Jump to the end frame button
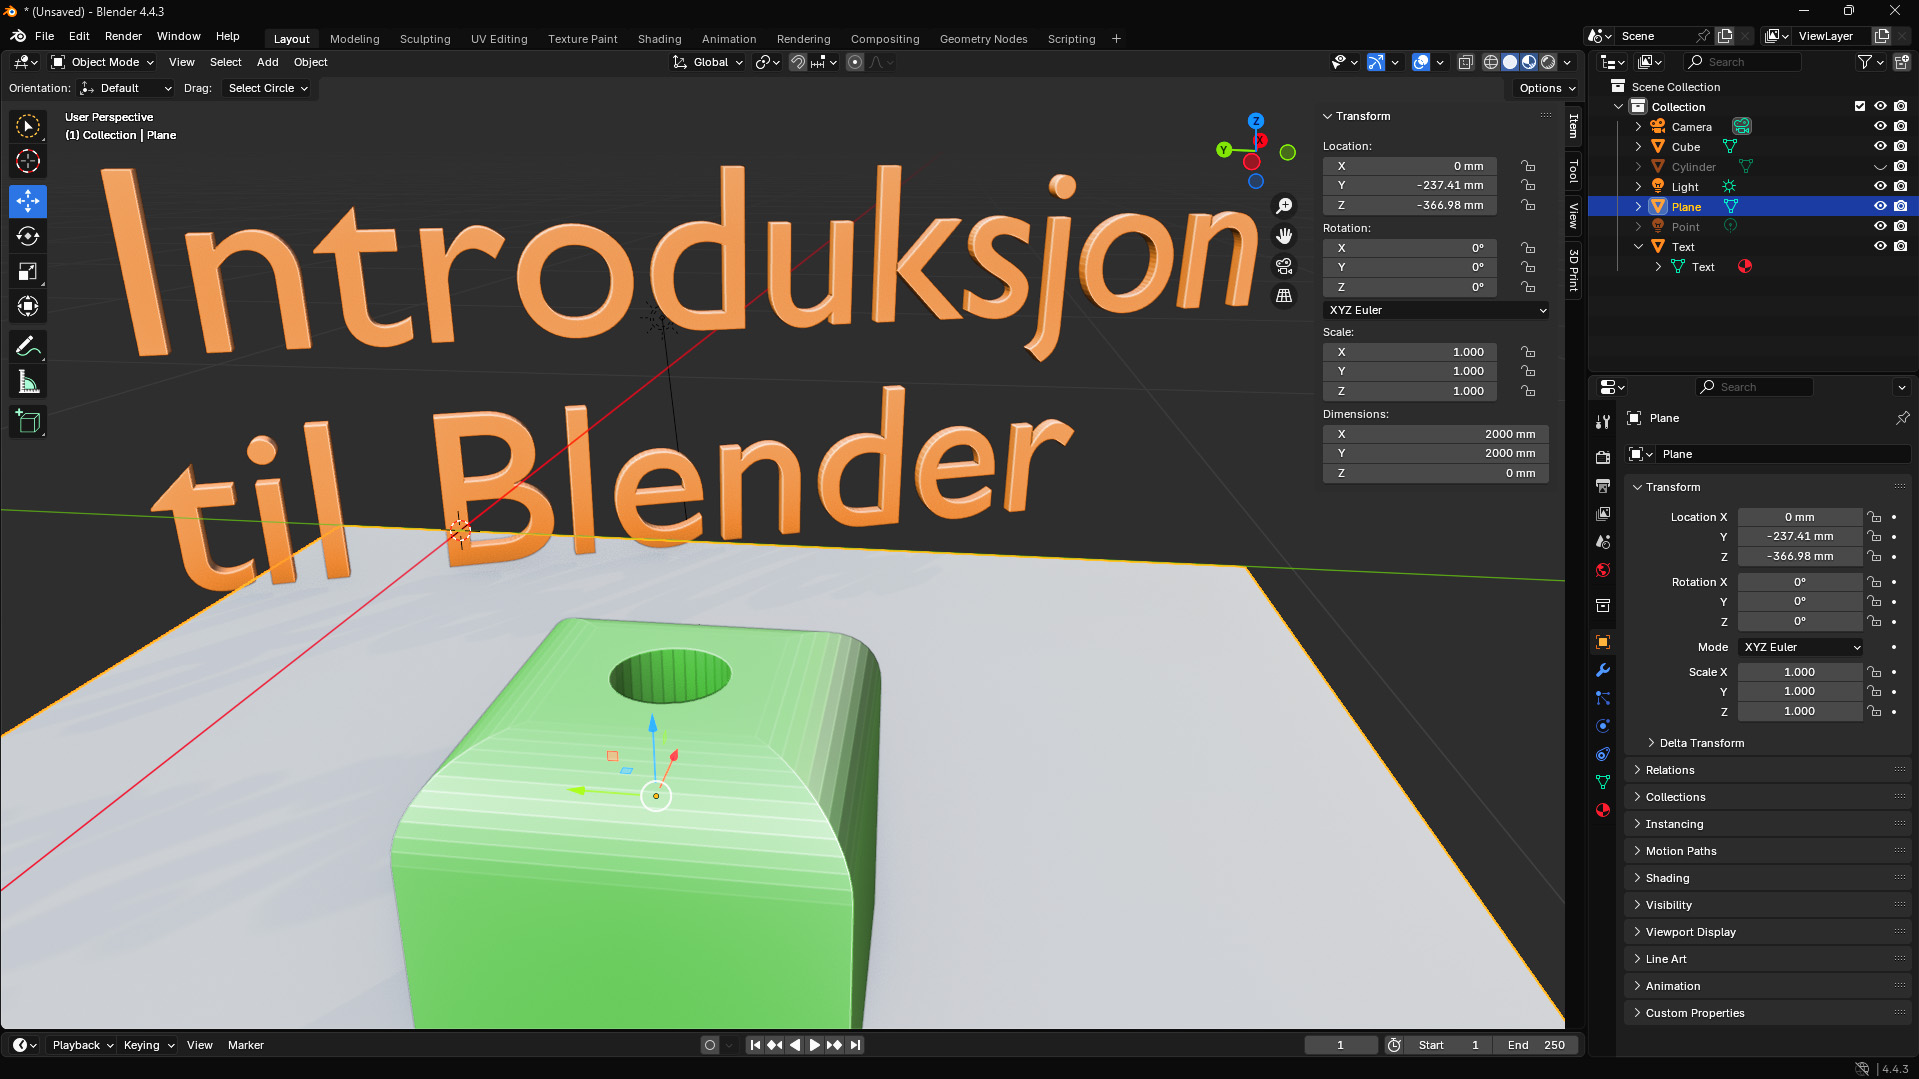Screen dimensions: 1919x1079 click(855, 1045)
